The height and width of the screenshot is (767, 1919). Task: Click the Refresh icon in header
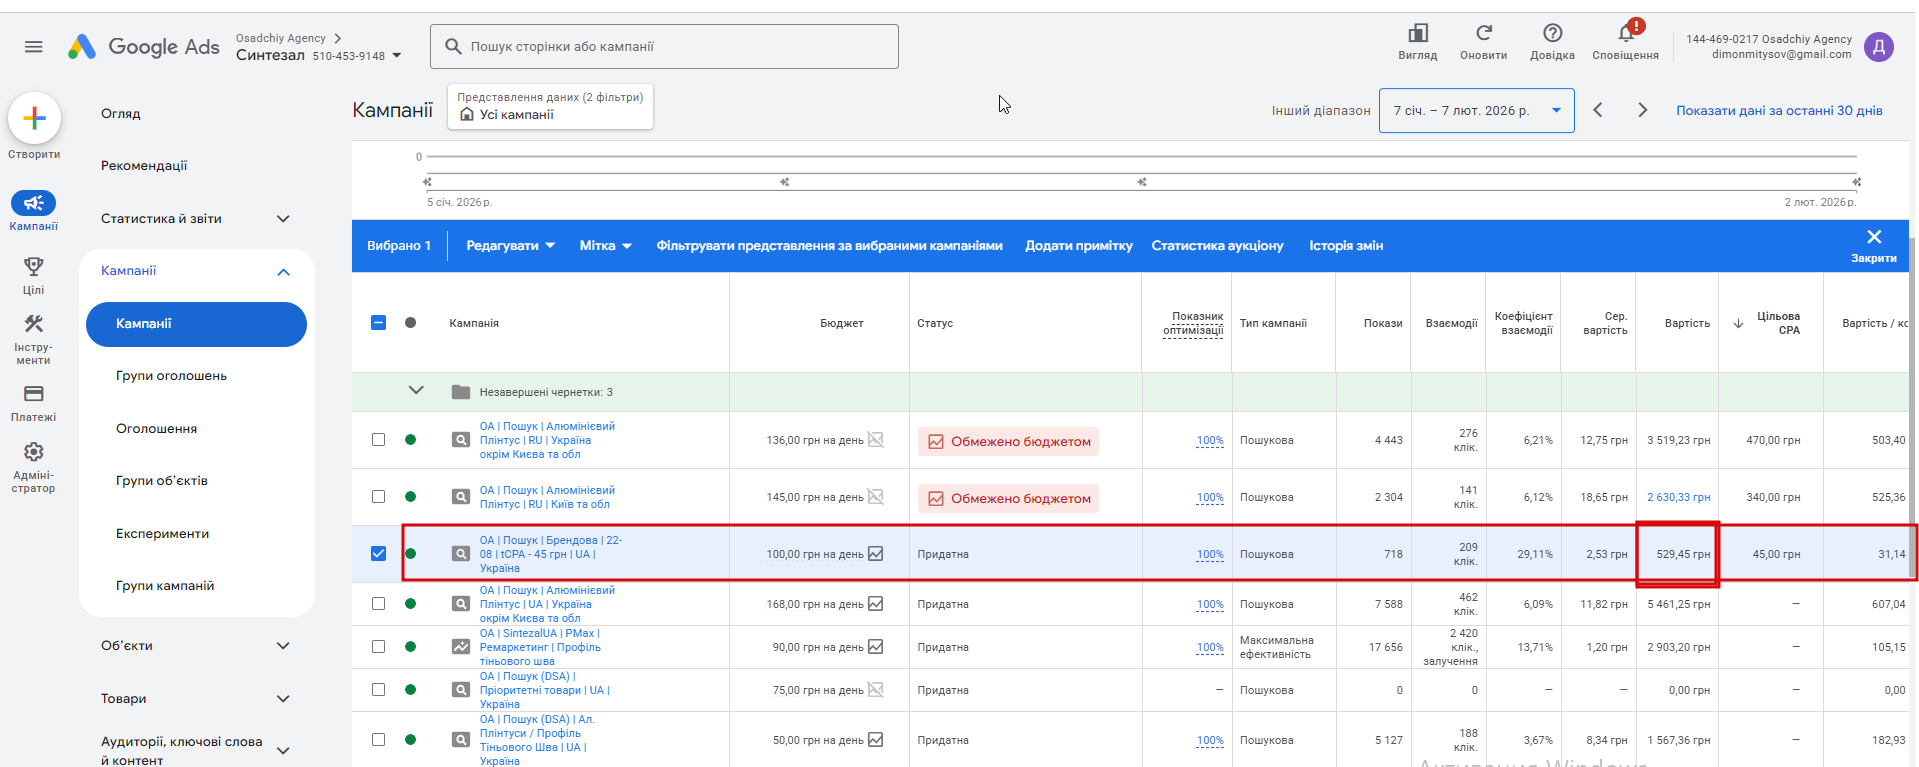coord(1484,33)
